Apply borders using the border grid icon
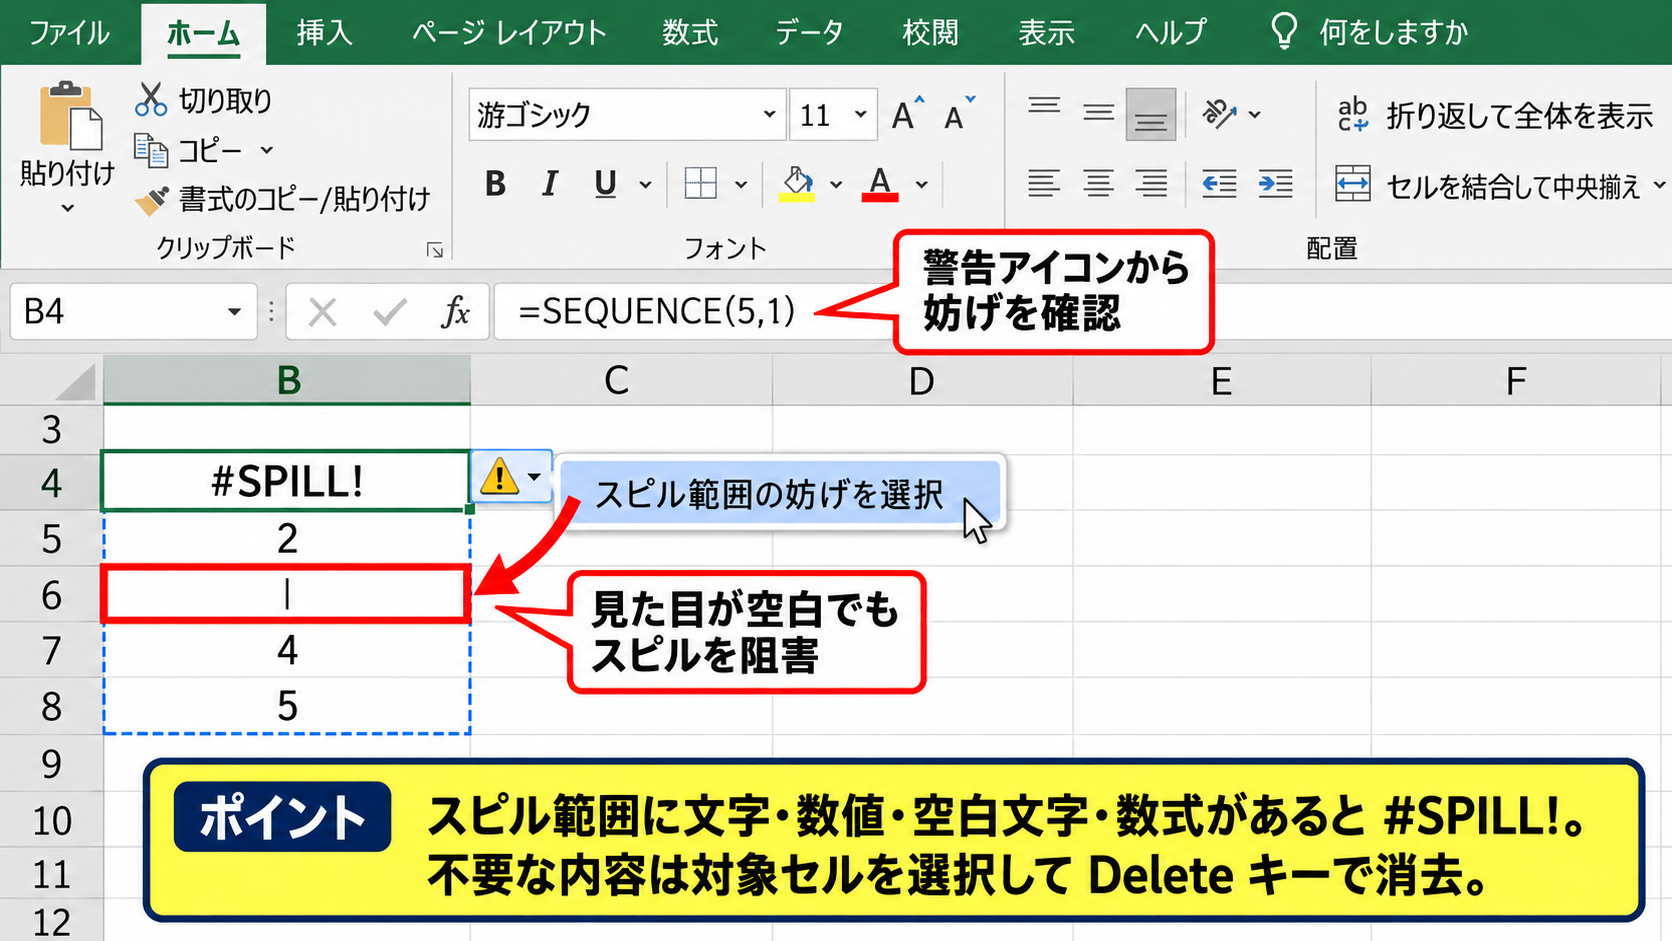The image size is (1672, 941). click(x=701, y=184)
